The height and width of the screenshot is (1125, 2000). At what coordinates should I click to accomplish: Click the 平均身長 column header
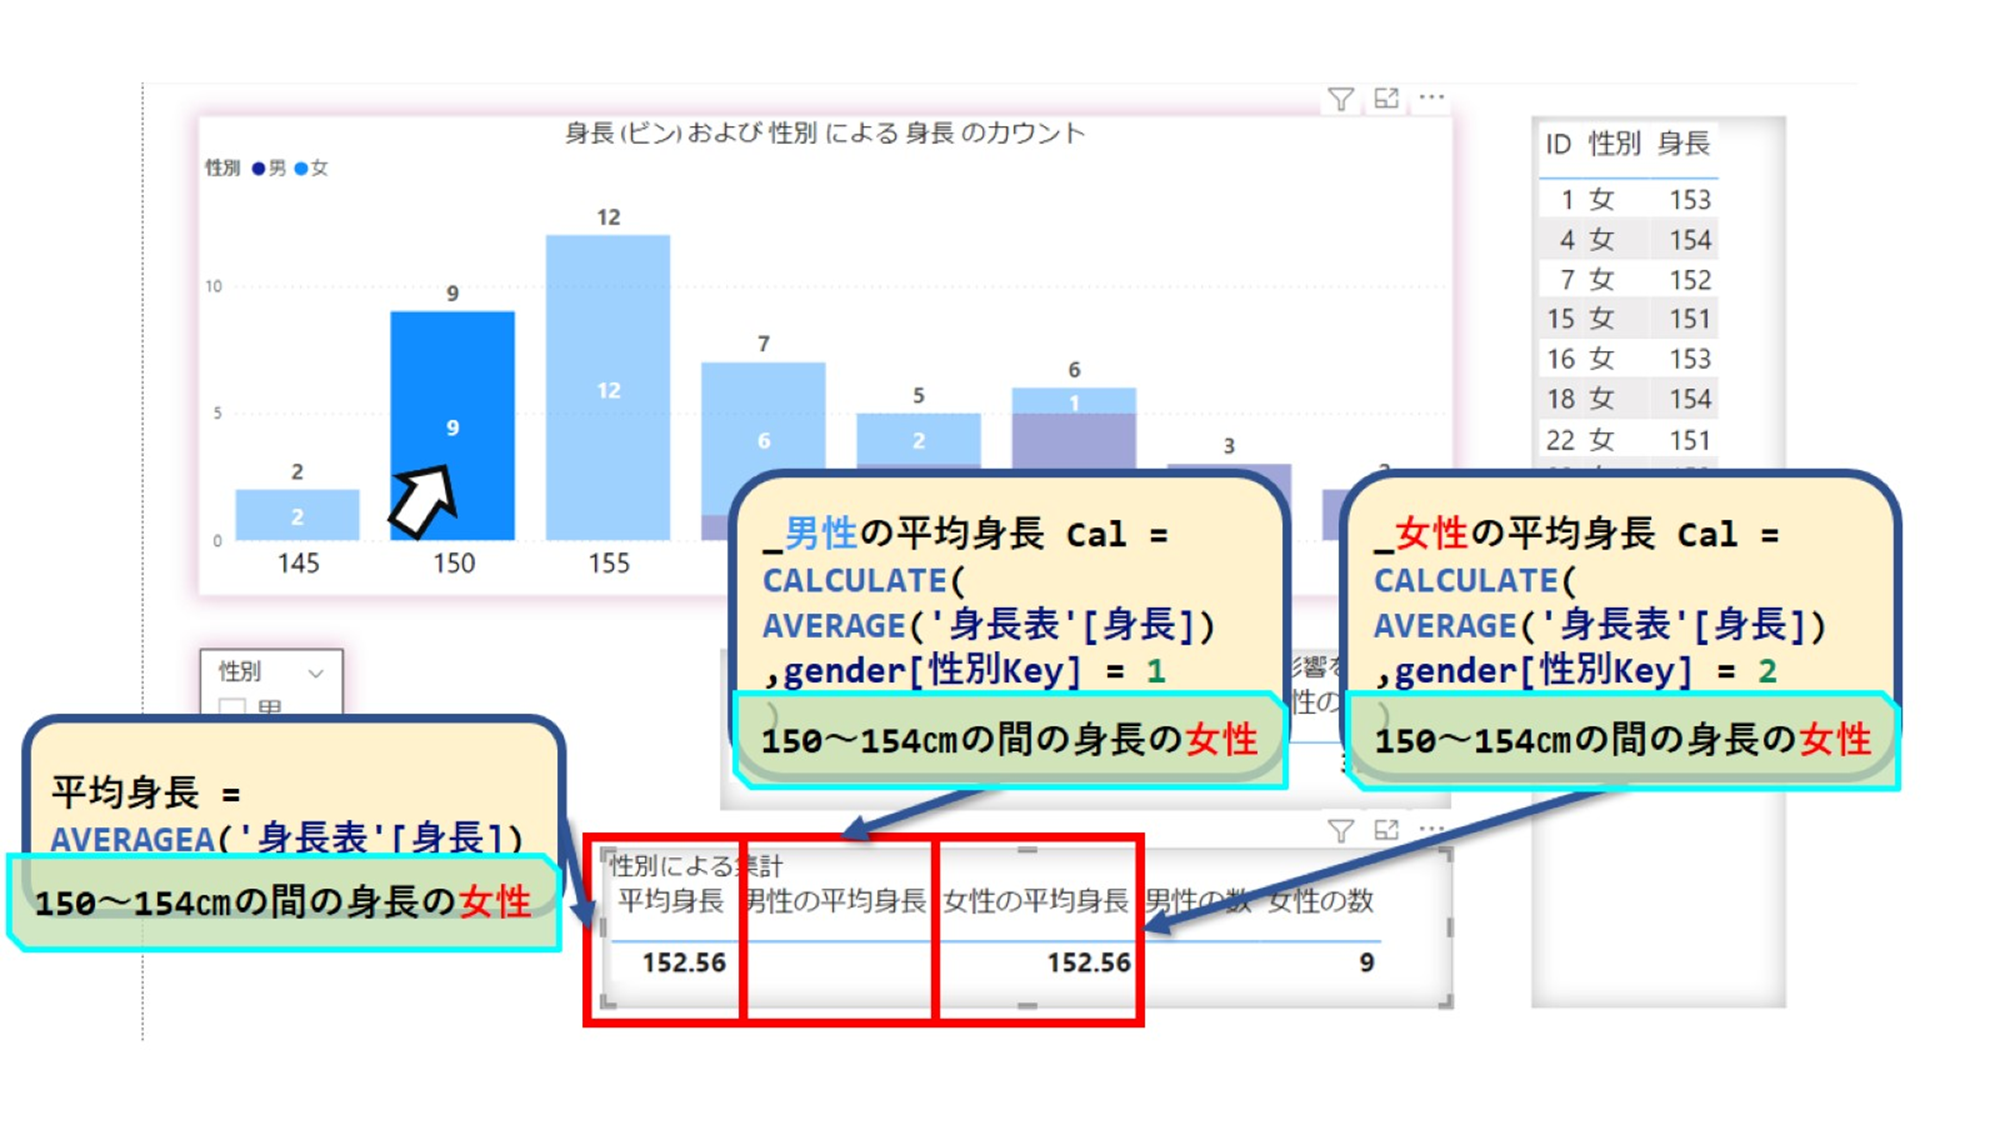[x=670, y=901]
